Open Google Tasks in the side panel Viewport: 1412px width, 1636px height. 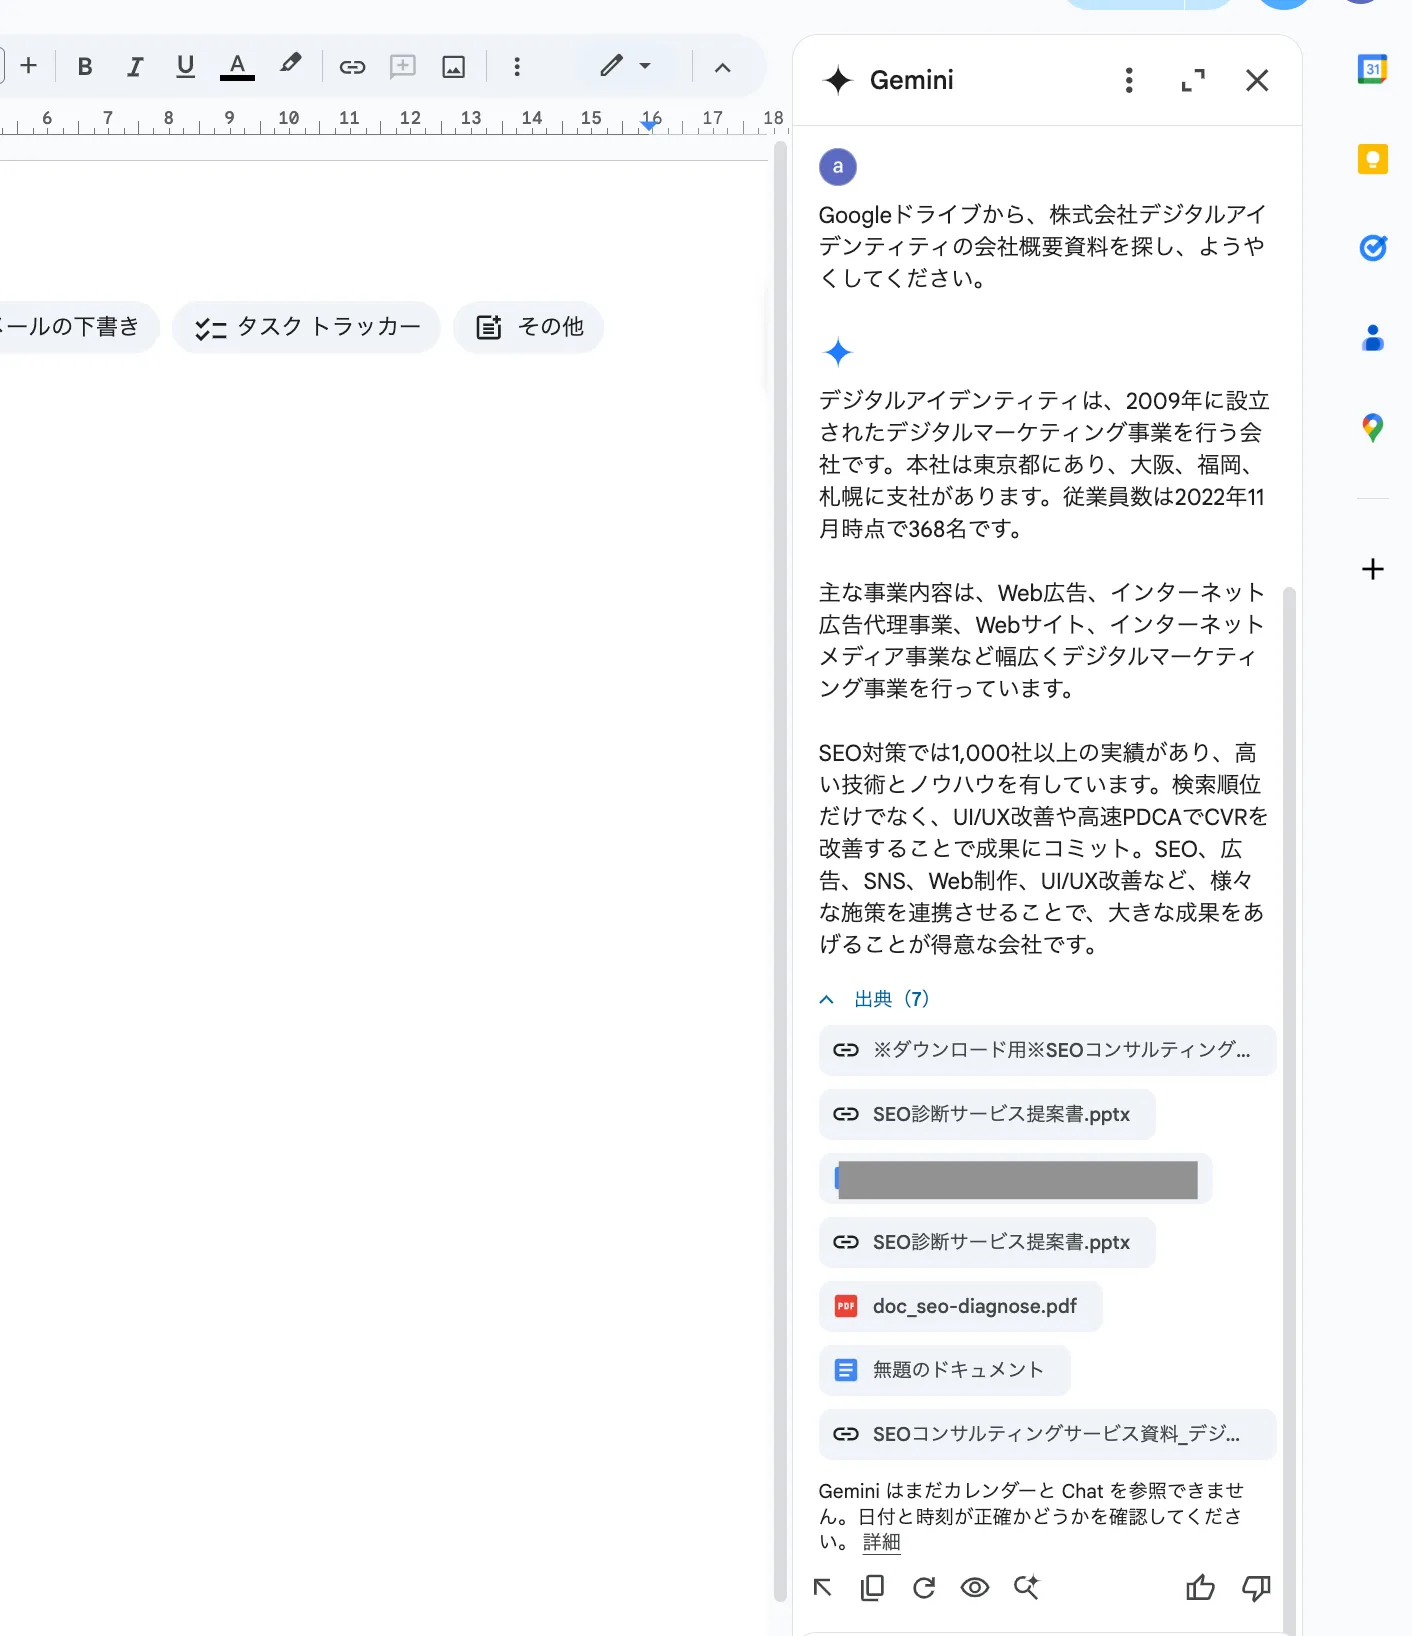pos(1372,248)
